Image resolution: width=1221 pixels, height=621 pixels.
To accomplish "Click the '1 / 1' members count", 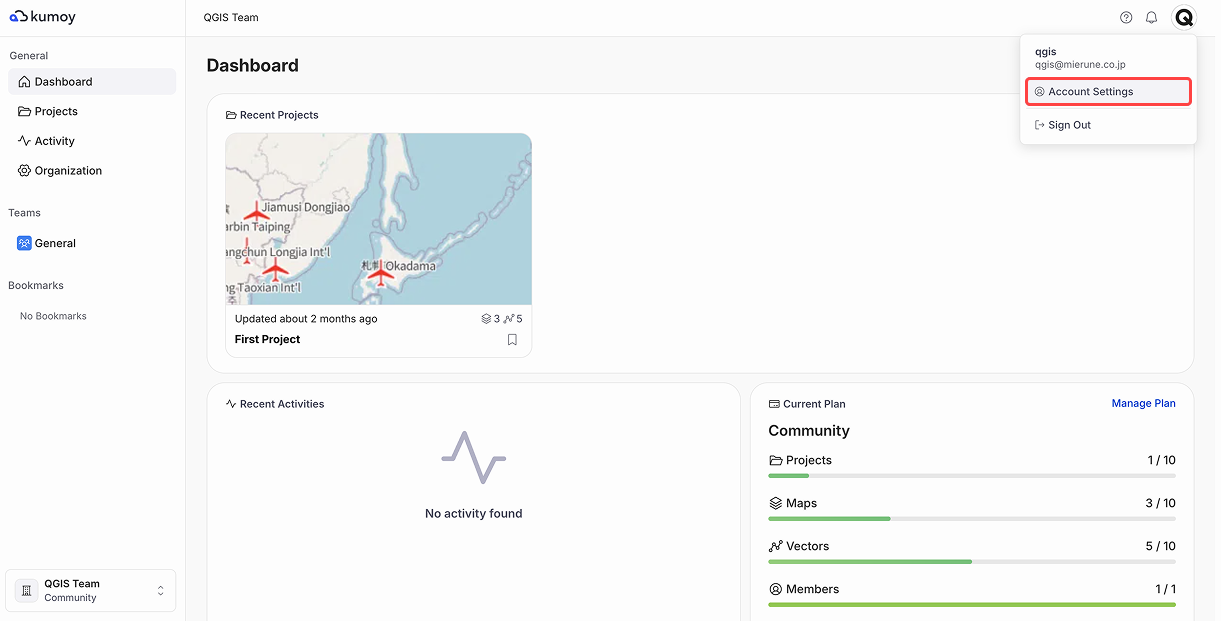I will (1166, 590).
